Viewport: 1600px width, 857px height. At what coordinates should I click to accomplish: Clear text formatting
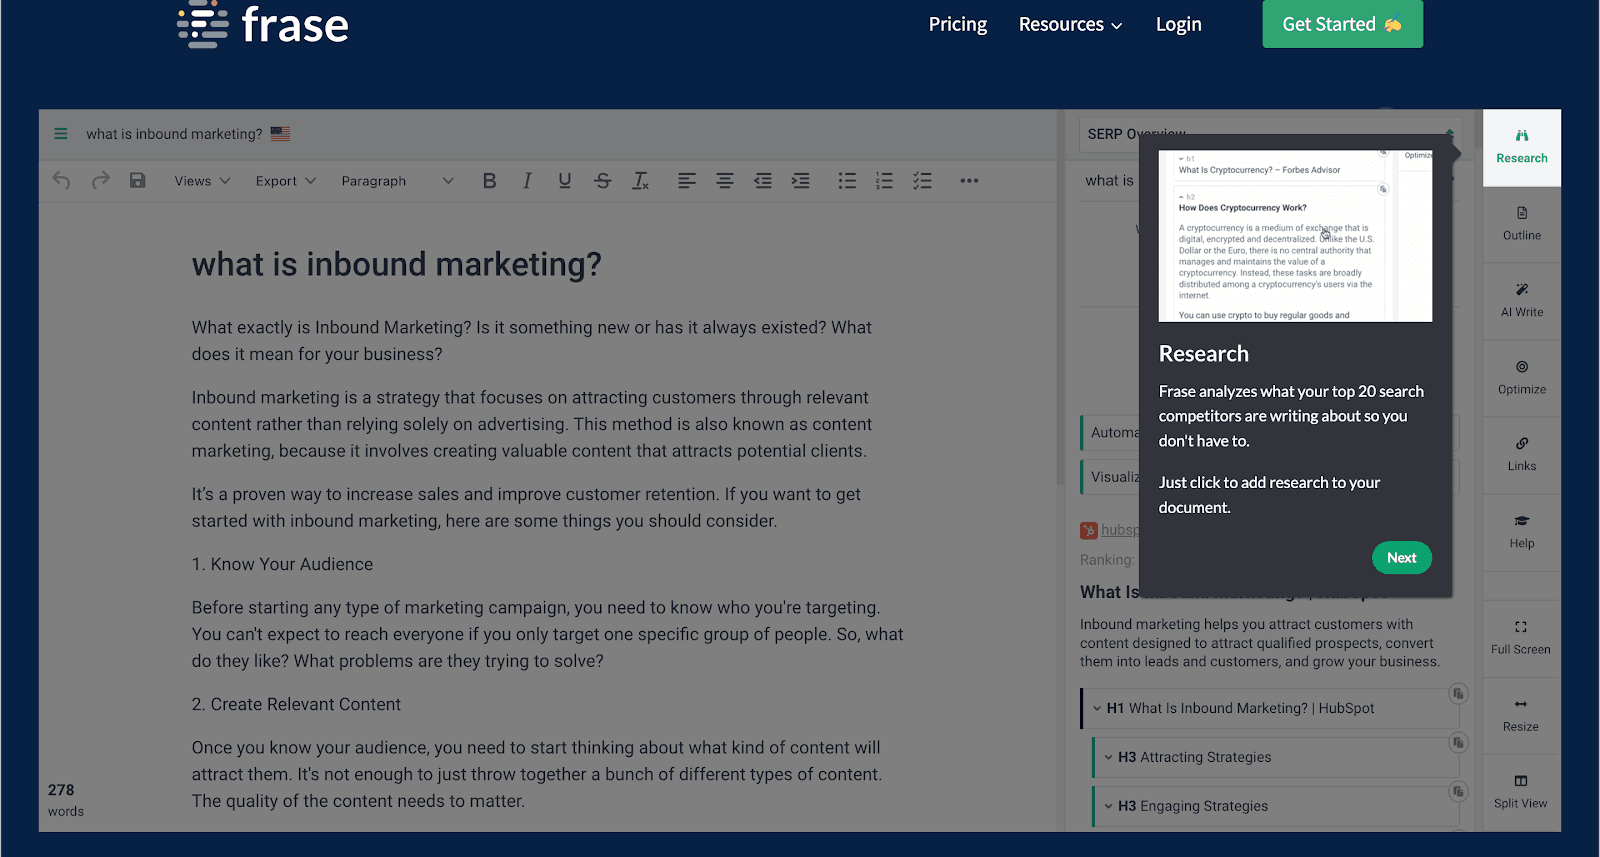coord(641,181)
